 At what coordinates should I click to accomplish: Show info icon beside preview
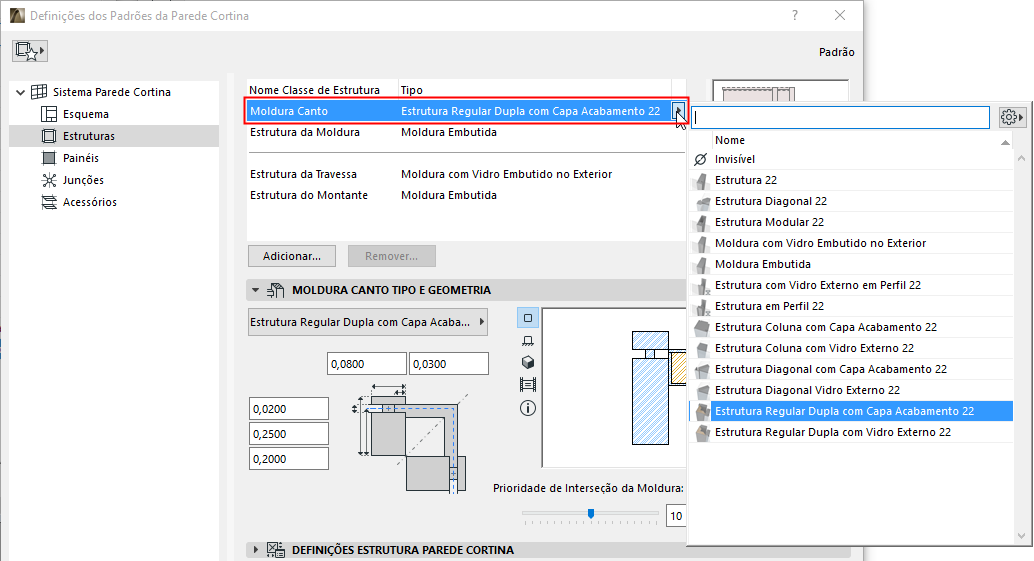[528, 408]
